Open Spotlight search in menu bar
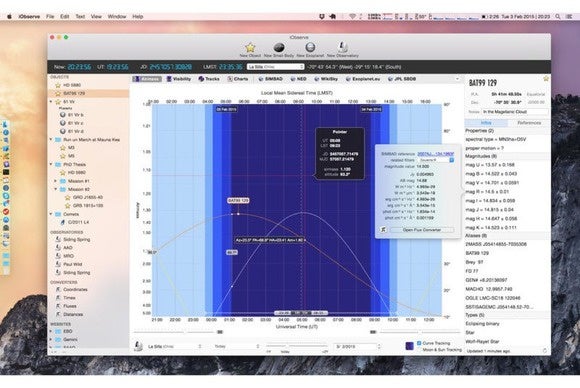This screenshot has height=388, width=580. coord(557,17)
